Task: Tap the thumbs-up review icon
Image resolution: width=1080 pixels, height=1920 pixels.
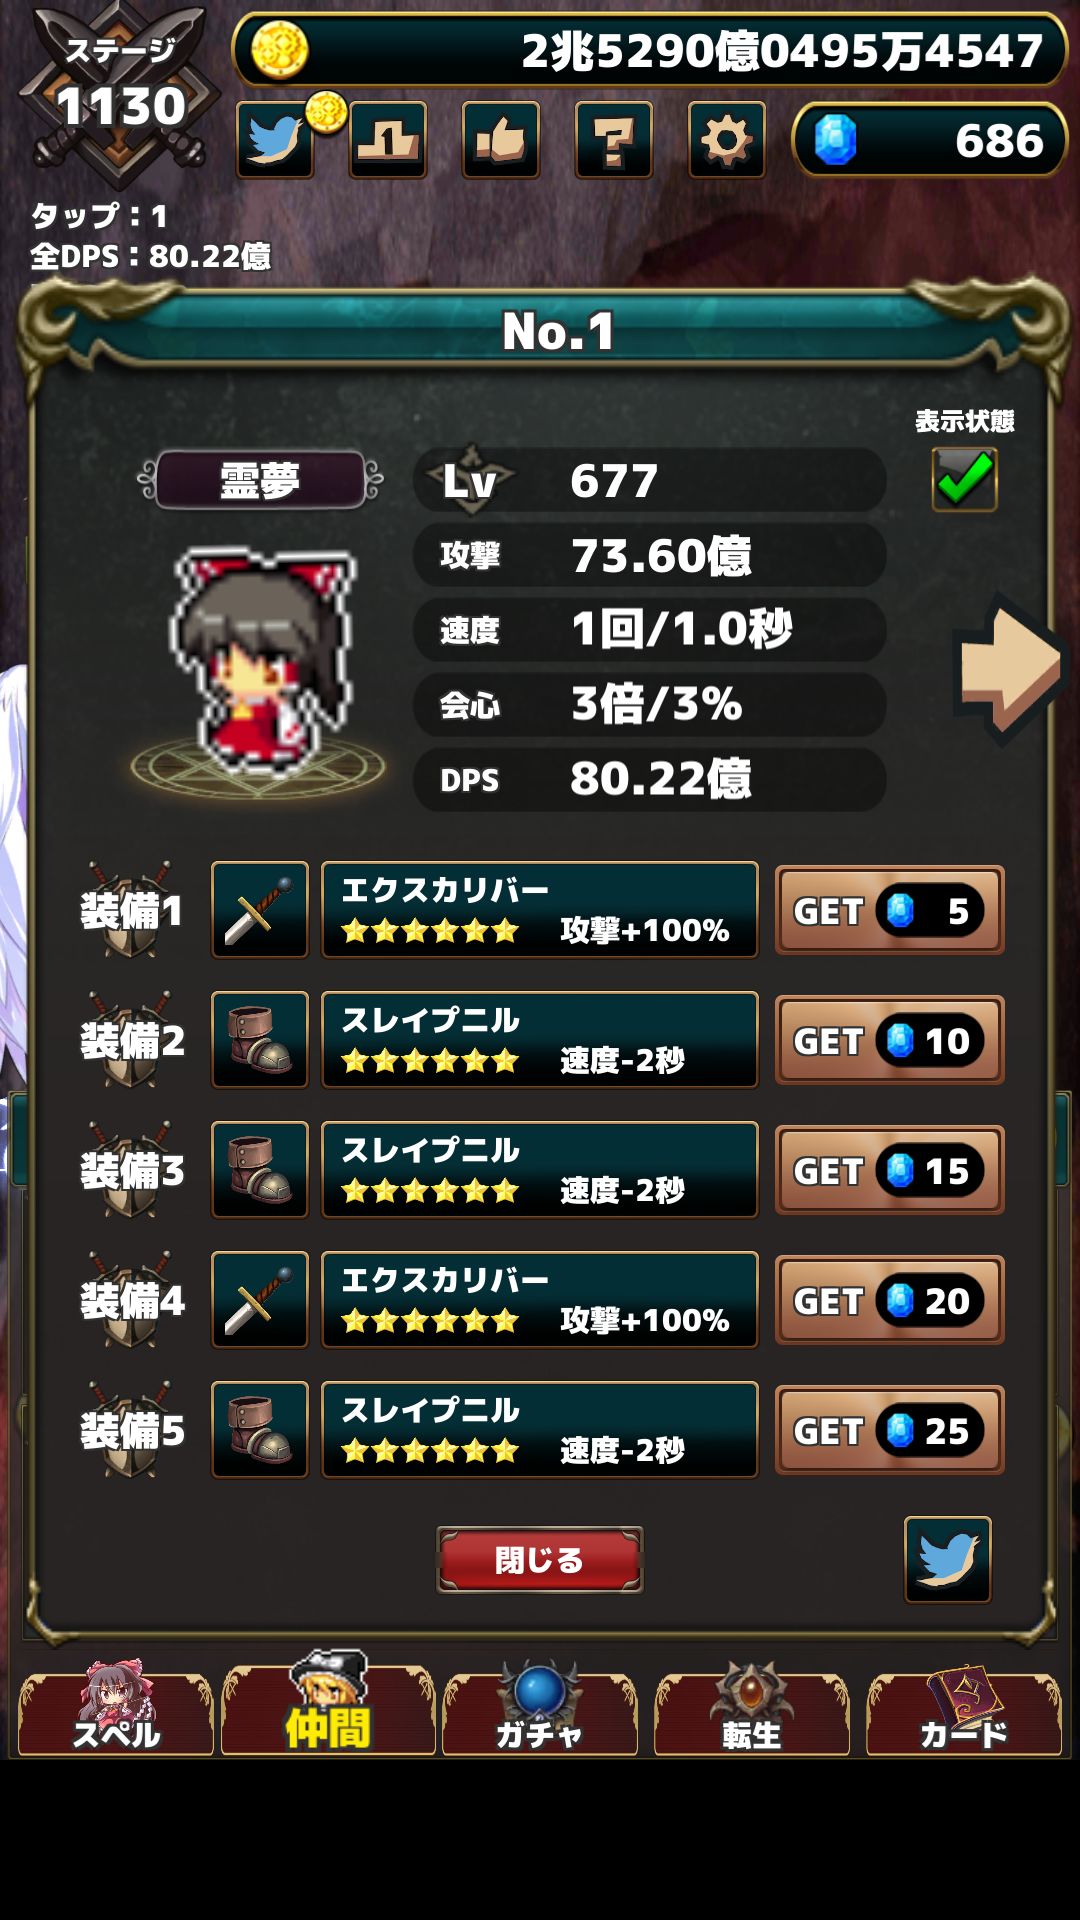Action: tap(501, 140)
